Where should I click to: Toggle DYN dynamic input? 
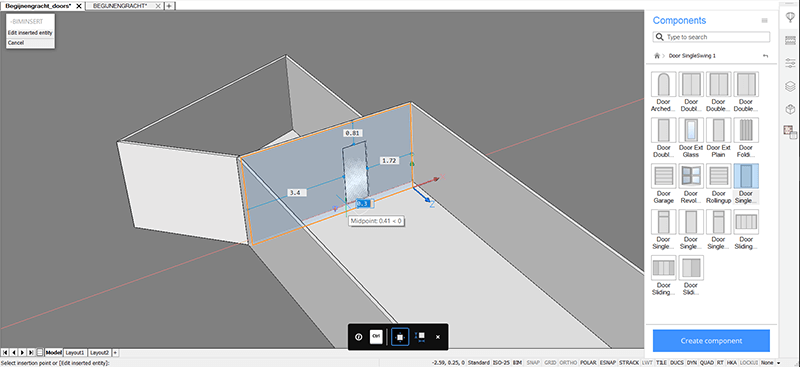tap(692, 362)
